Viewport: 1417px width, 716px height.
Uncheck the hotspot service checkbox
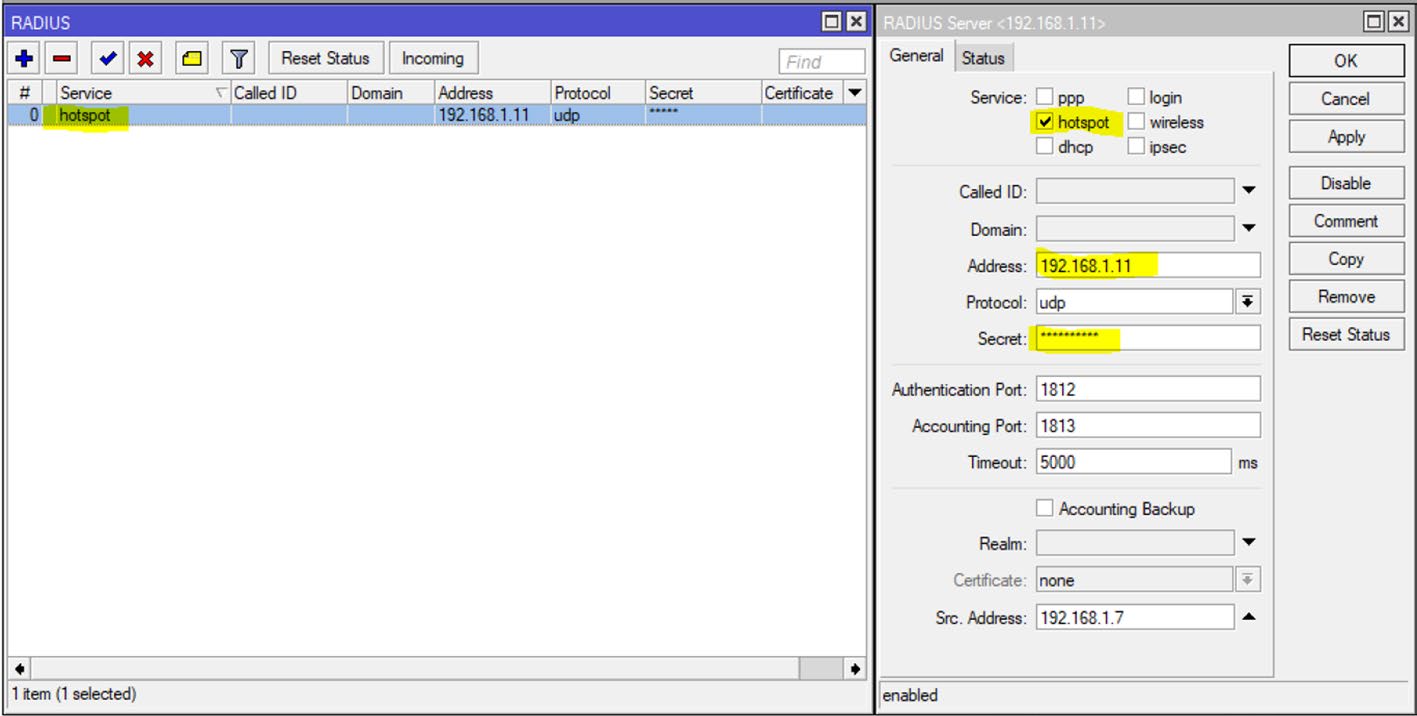click(1045, 122)
